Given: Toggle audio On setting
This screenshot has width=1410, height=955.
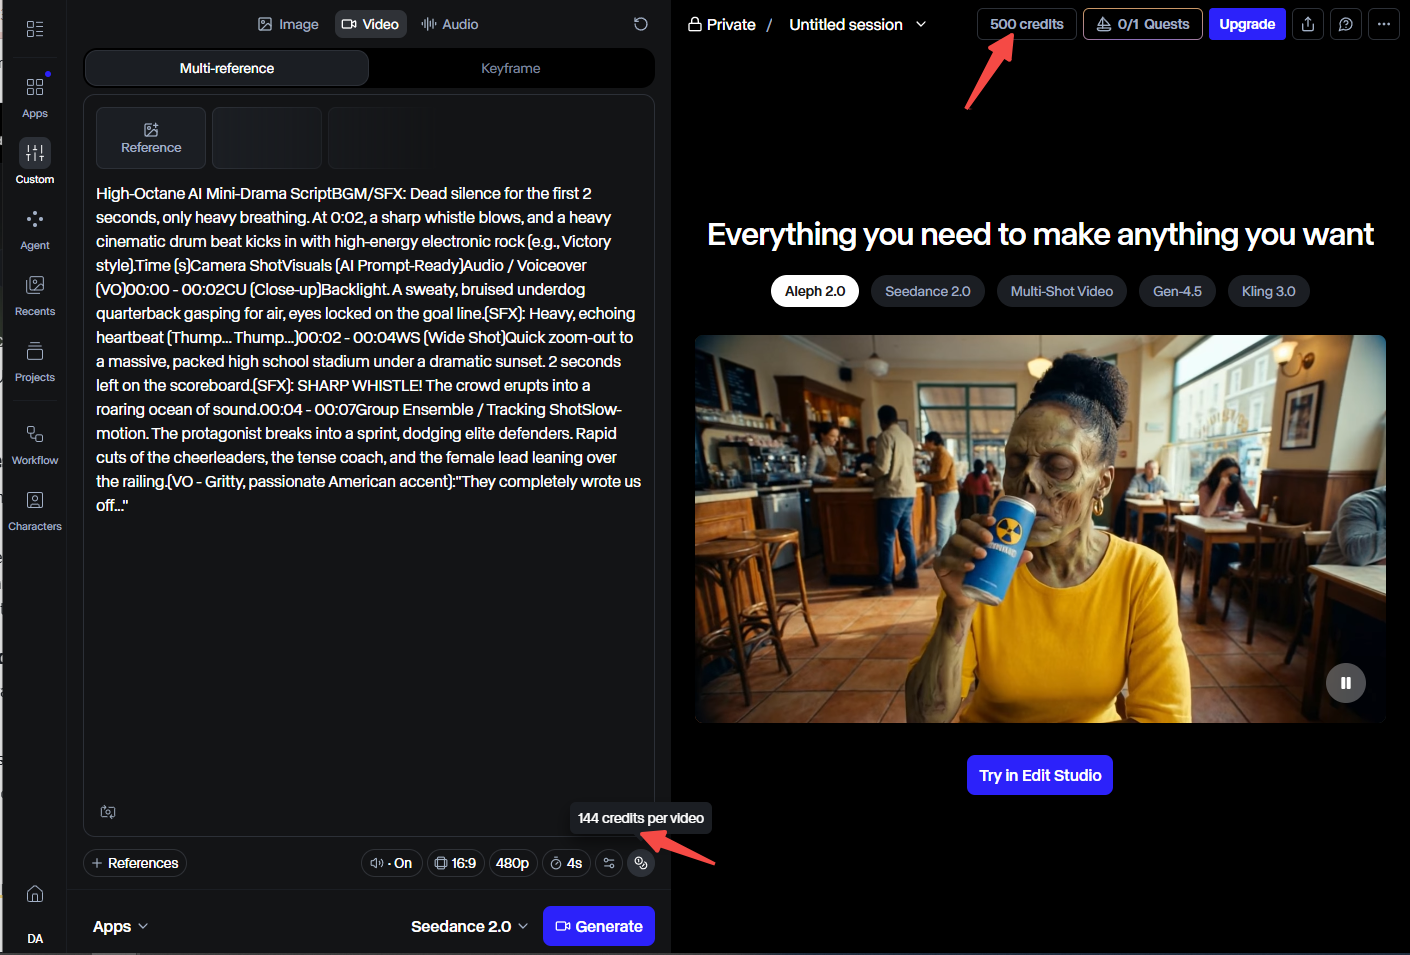Looking at the screenshot, I should 391,863.
